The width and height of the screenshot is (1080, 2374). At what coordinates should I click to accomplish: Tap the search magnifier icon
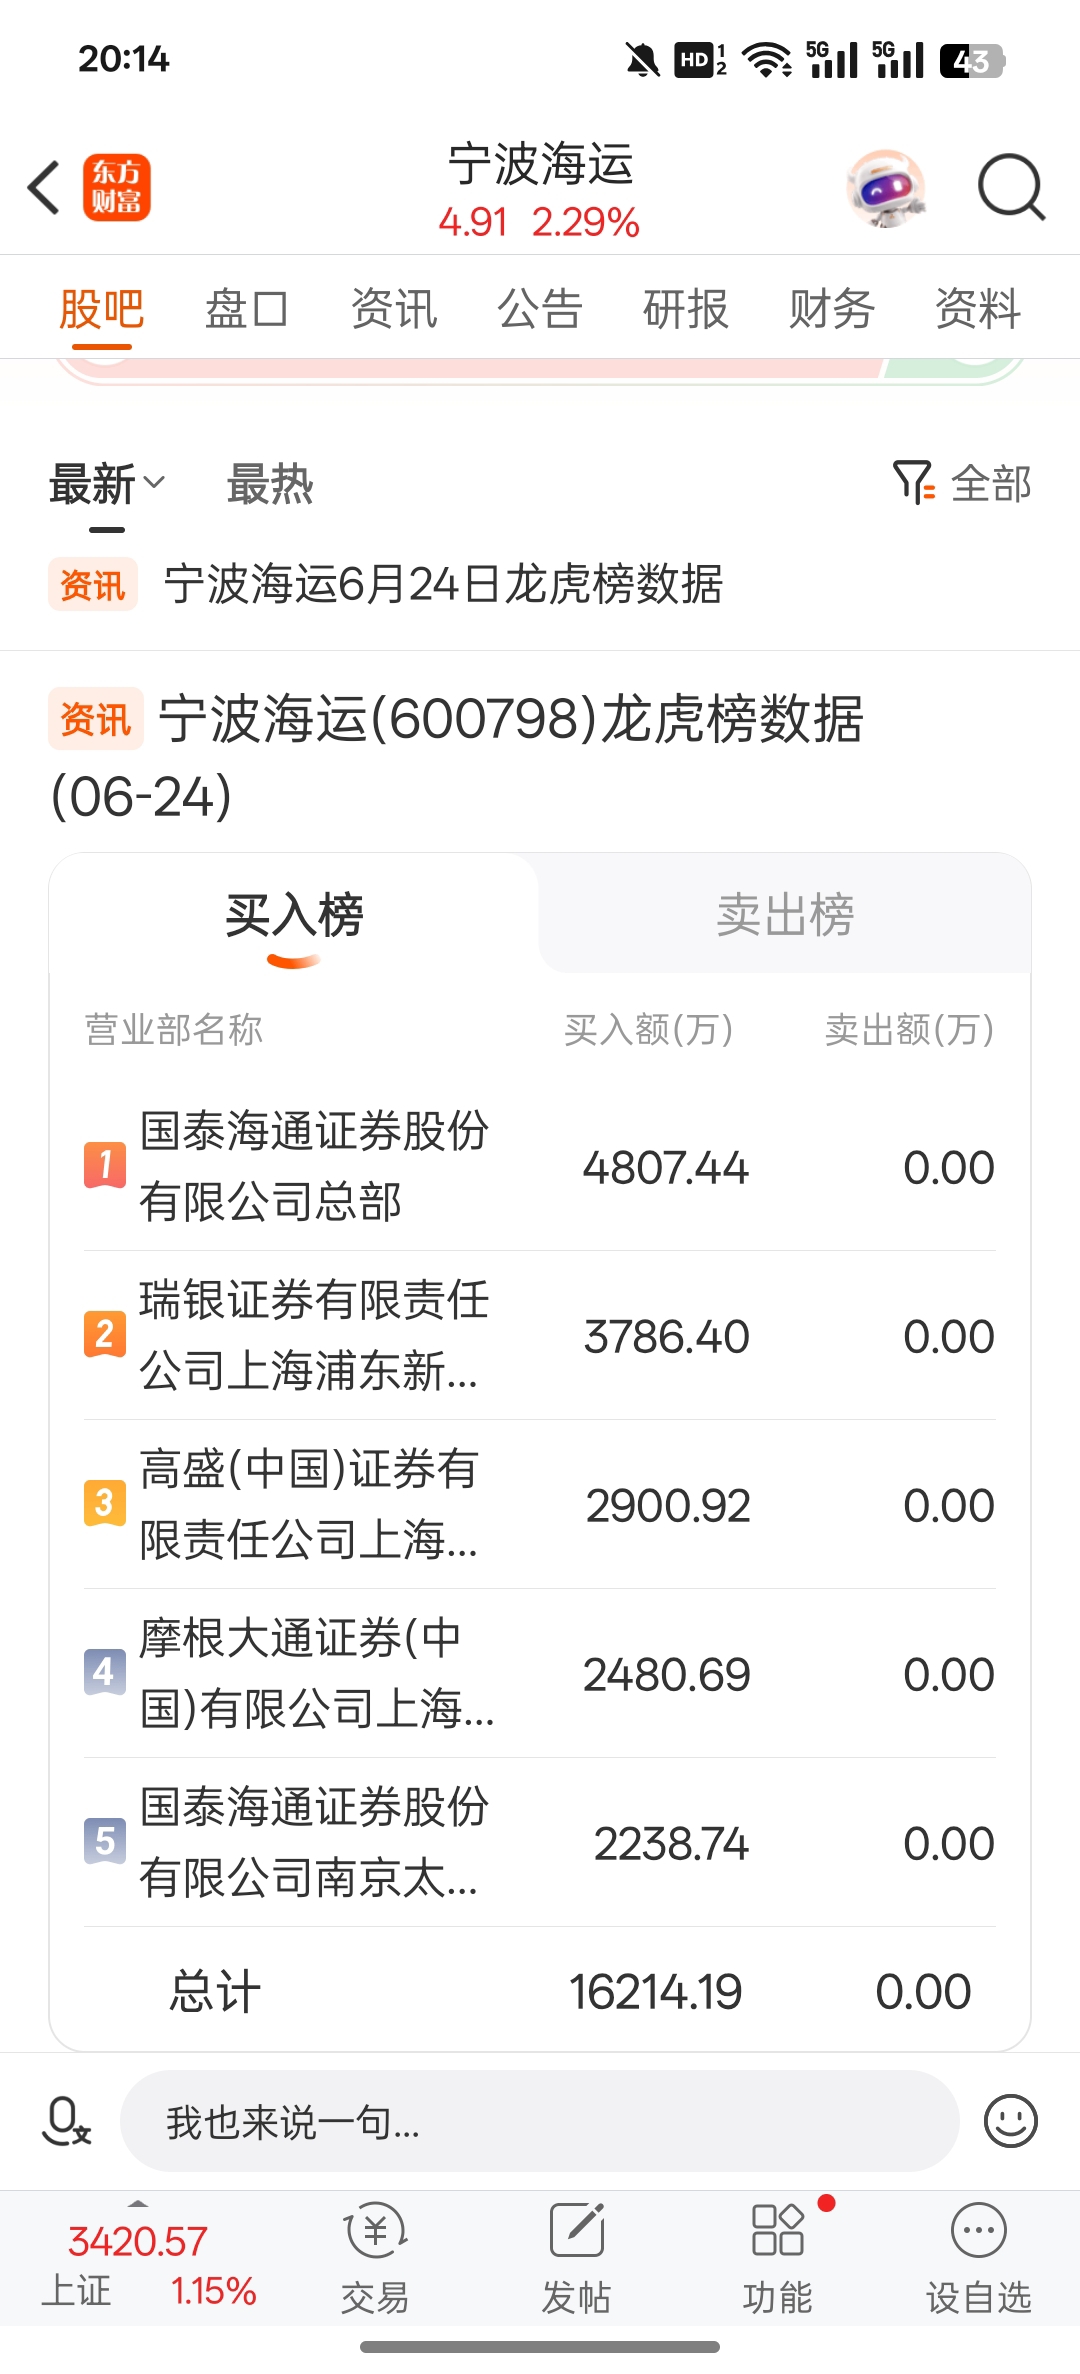[1011, 187]
